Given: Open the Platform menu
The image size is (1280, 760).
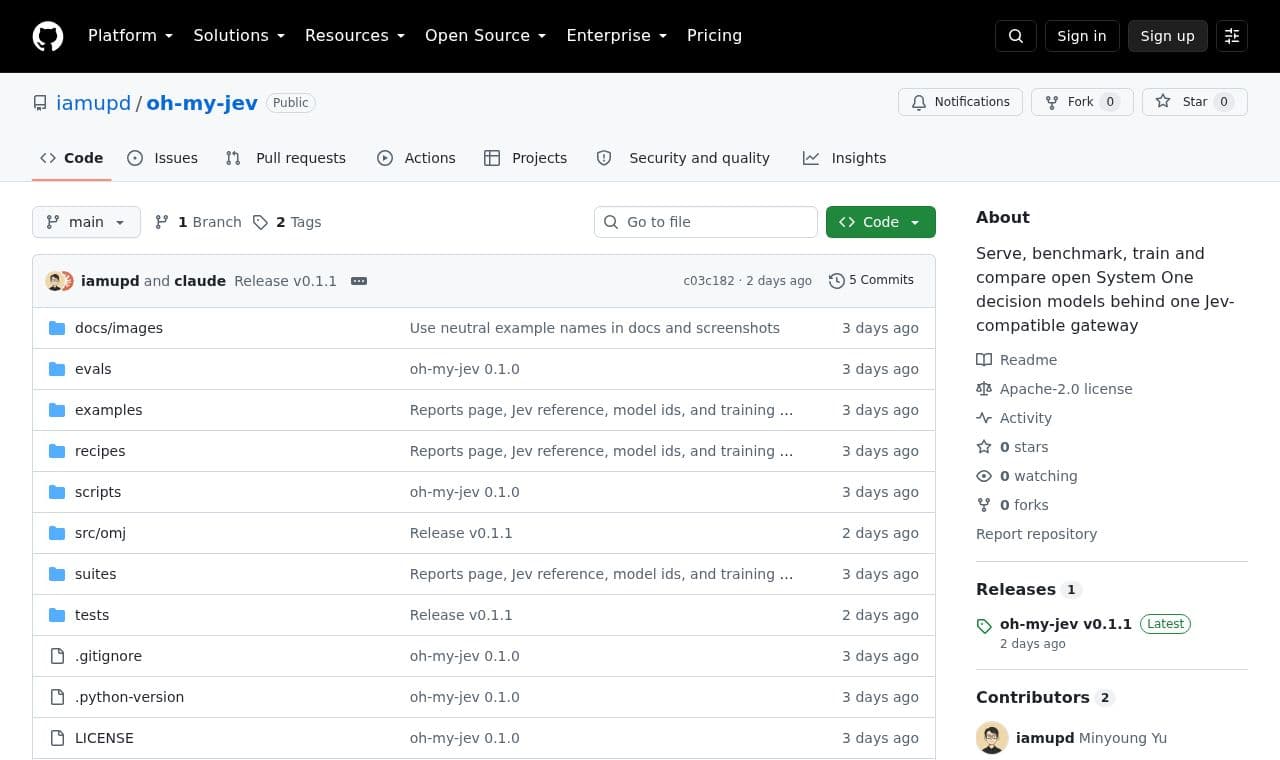Looking at the screenshot, I should pyautogui.click(x=130, y=36).
